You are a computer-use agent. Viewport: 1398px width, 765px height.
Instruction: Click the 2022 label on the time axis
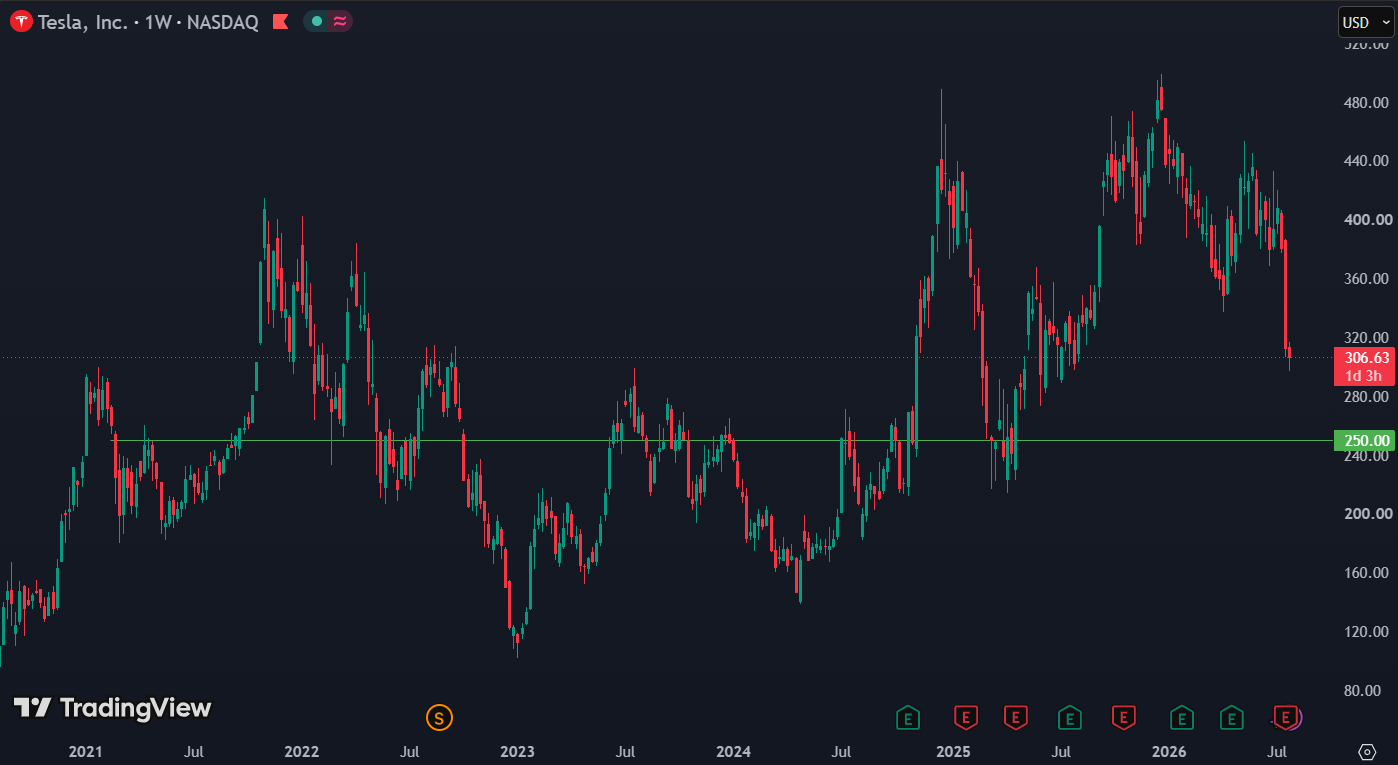click(301, 752)
